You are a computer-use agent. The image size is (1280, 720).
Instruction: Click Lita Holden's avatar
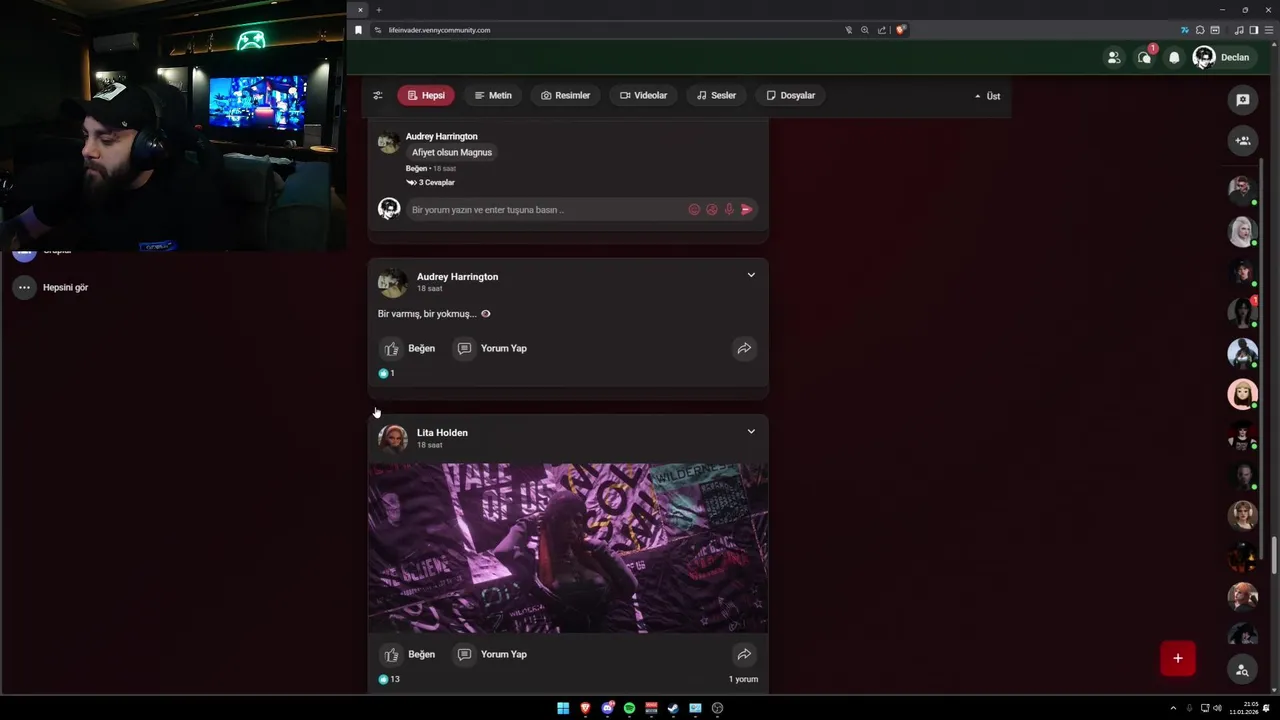(x=392, y=438)
